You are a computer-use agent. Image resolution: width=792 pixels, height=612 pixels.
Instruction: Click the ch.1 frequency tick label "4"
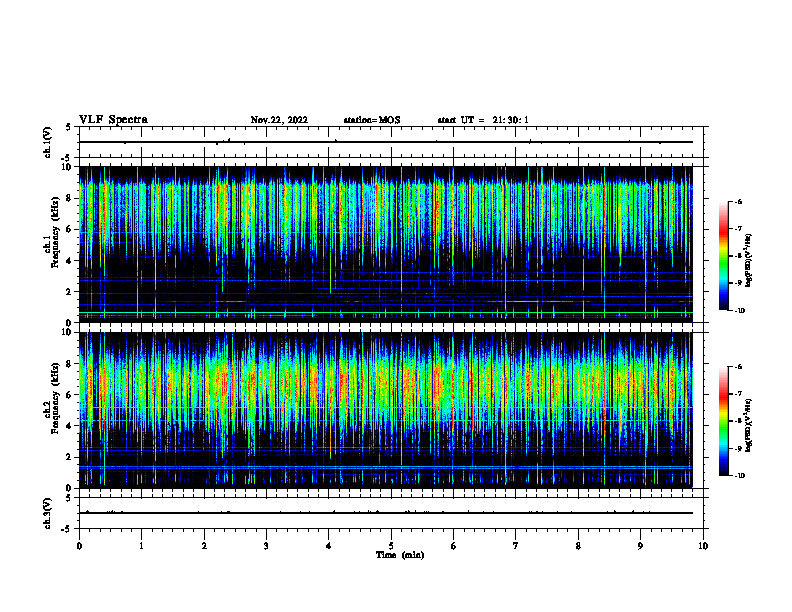tap(70, 261)
